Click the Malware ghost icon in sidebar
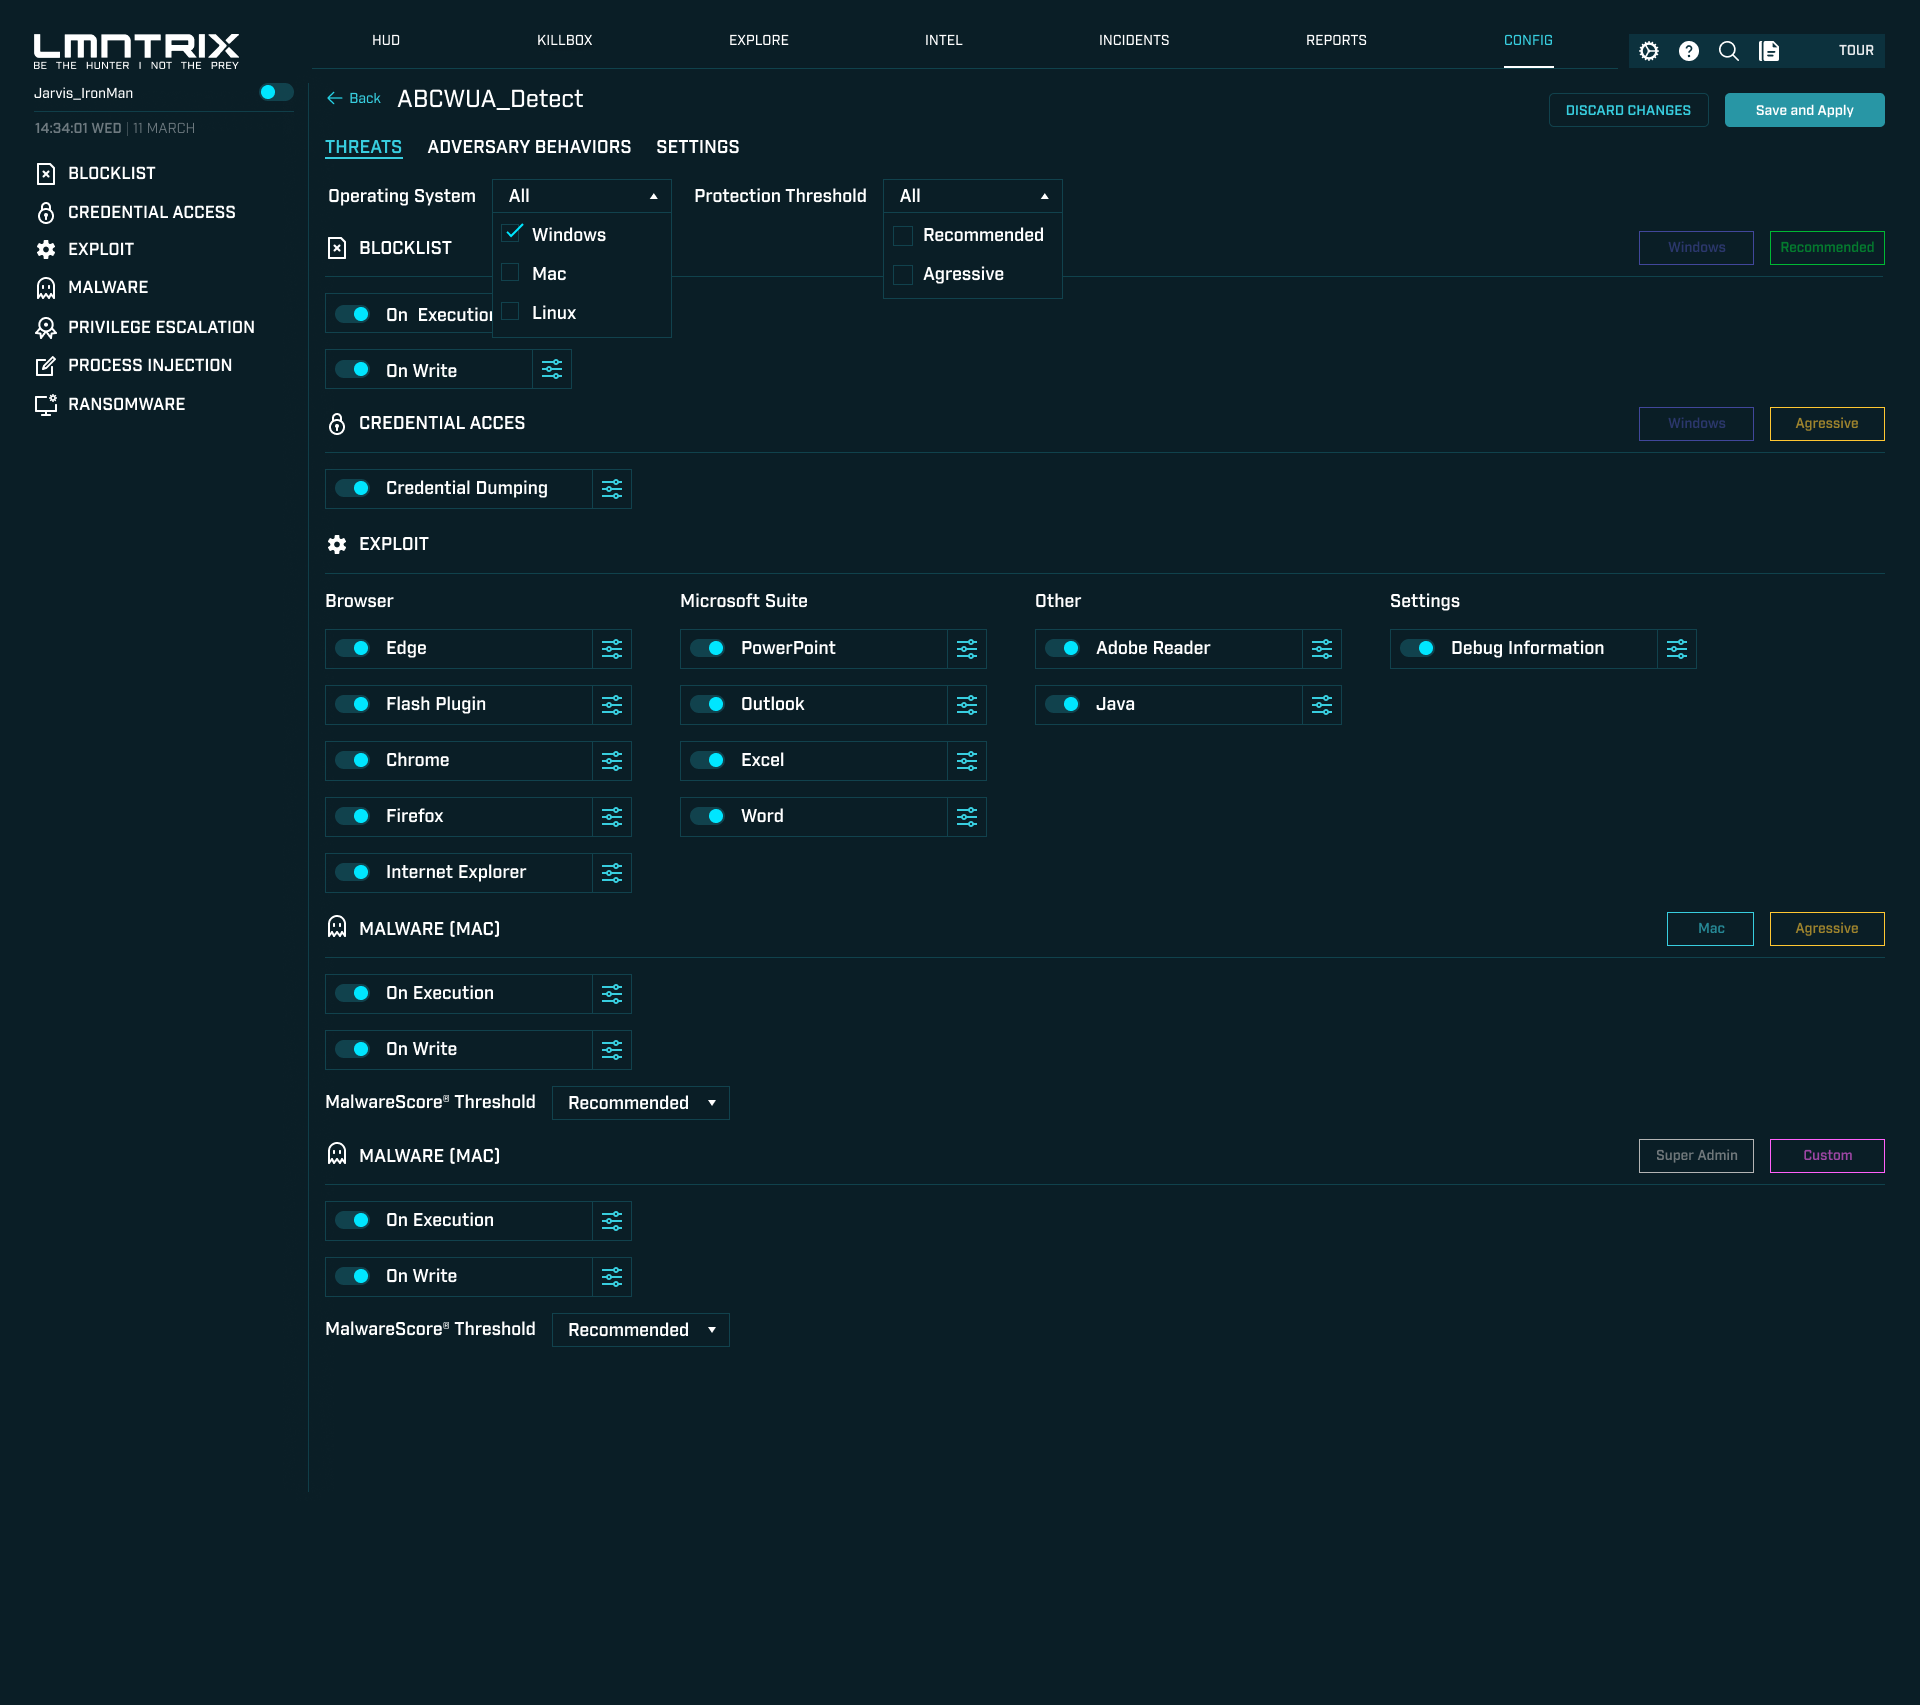The height and width of the screenshot is (1705, 1920). point(46,288)
